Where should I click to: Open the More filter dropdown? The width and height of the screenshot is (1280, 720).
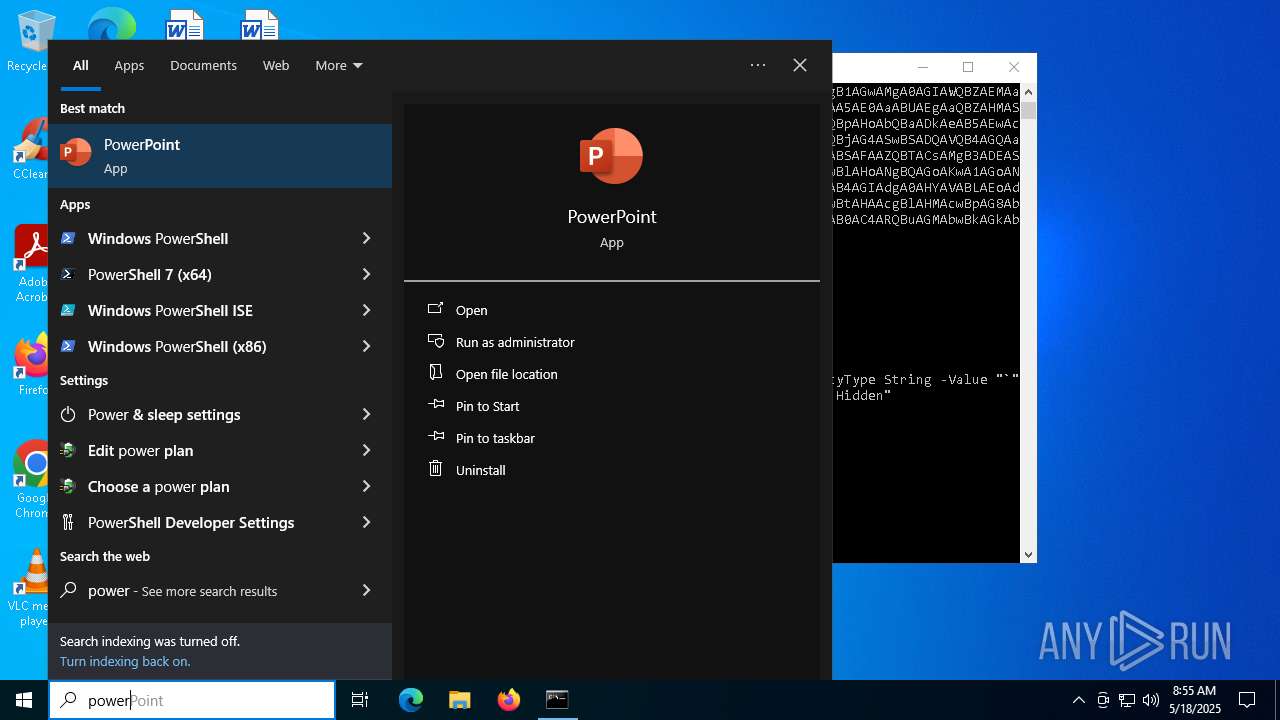coord(339,65)
